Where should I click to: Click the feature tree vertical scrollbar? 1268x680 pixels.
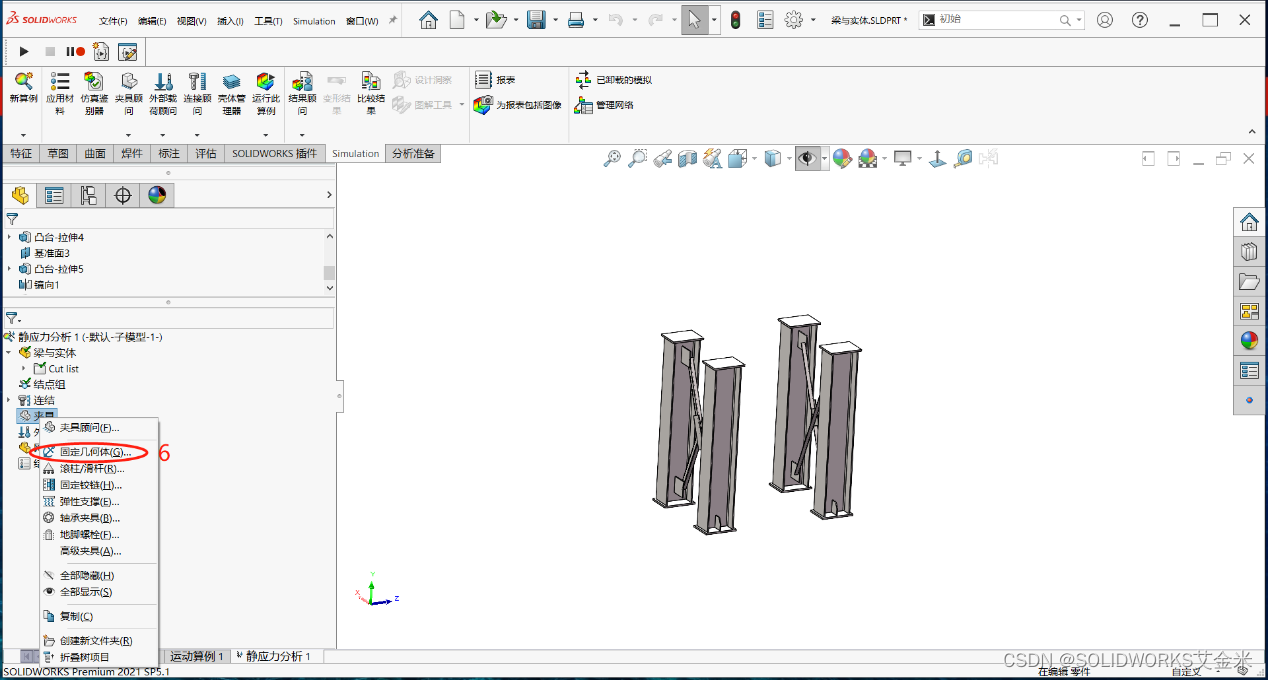[329, 260]
